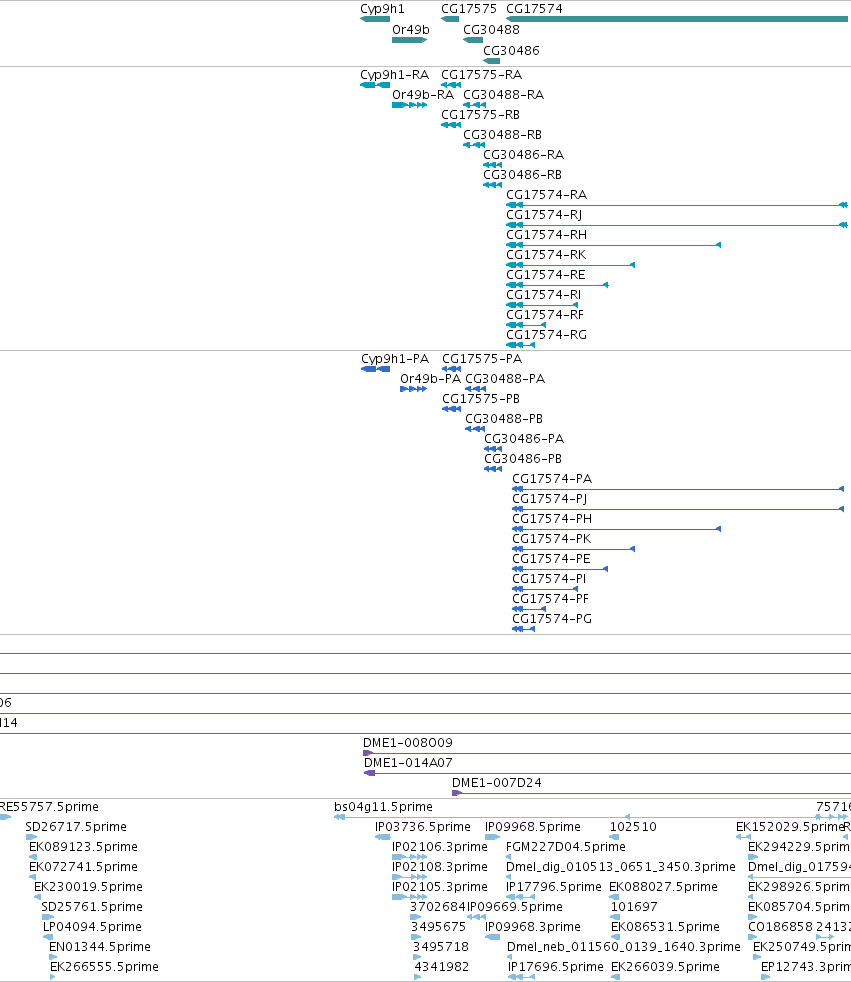This screenshot has height=982, width=851.
Task: Click the Cyp9h1 gene label
Action: 382,9
